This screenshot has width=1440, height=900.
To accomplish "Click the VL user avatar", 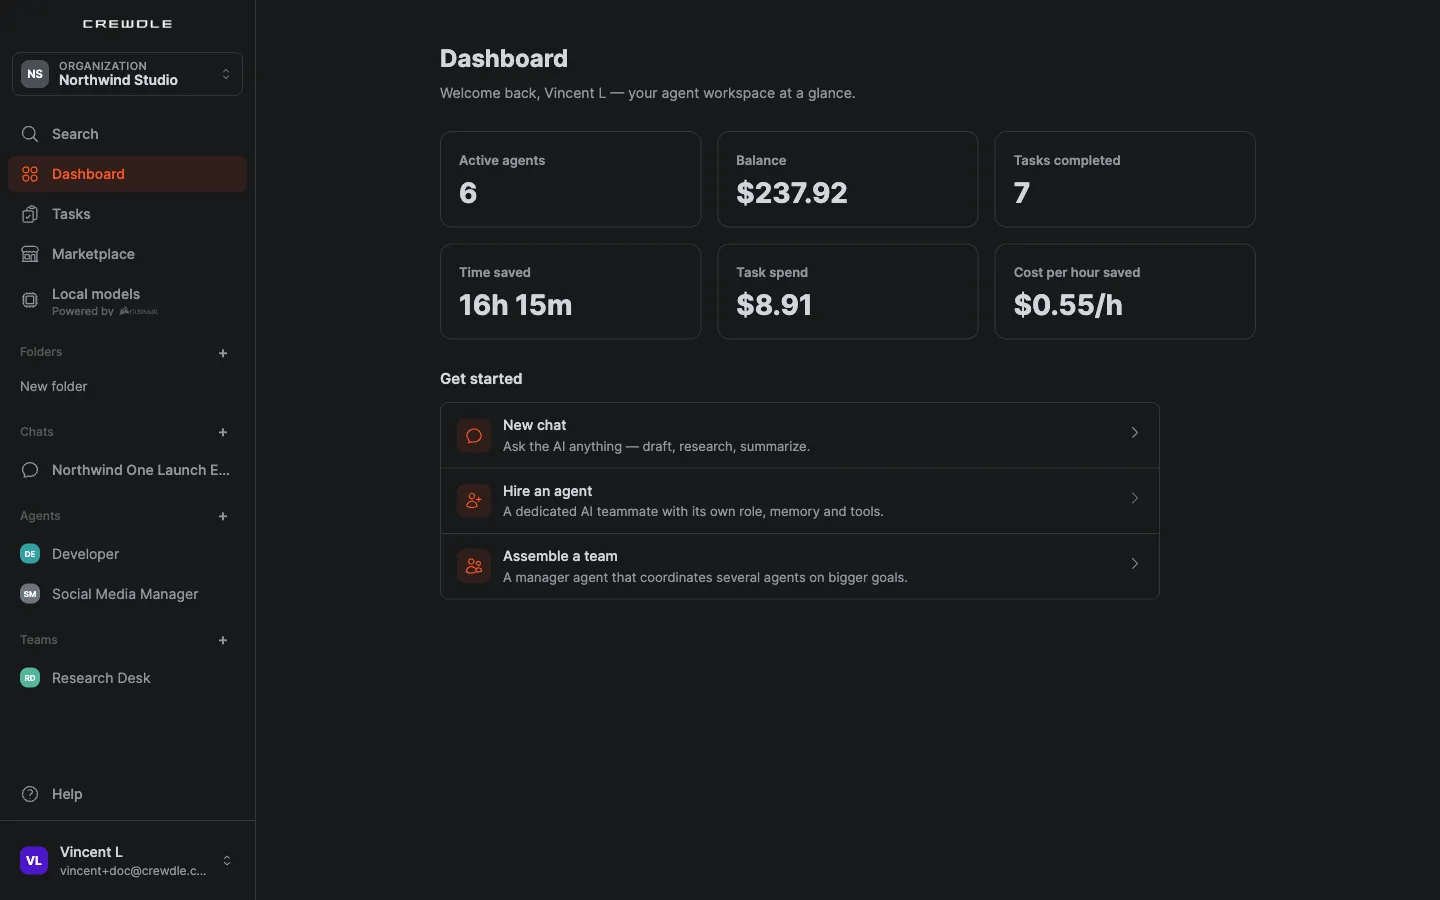I will 34,860.
